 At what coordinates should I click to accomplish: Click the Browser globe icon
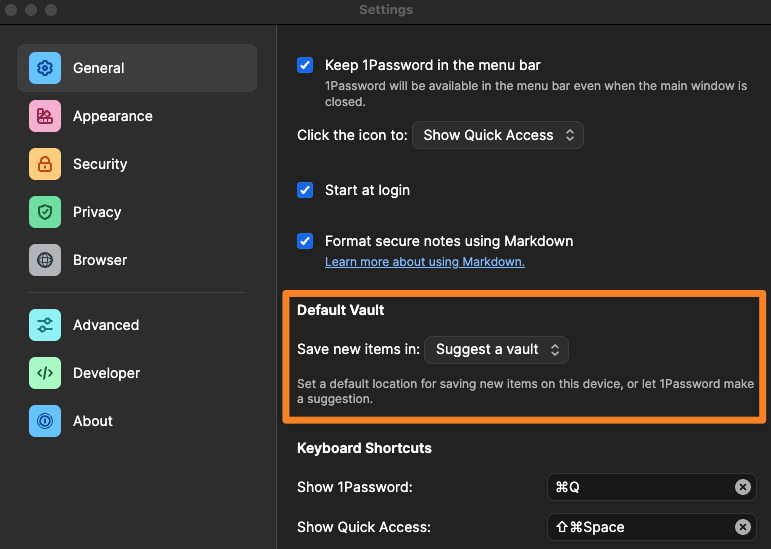pyautogui.click(x=45, y=260)
